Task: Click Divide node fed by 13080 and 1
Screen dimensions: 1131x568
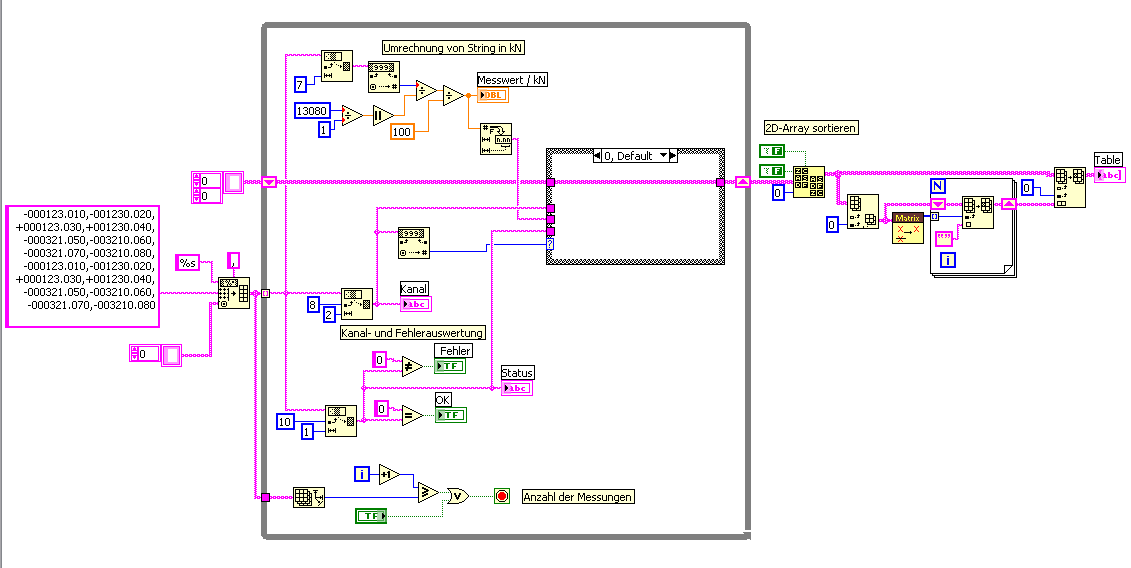Action: click(352, 115)
